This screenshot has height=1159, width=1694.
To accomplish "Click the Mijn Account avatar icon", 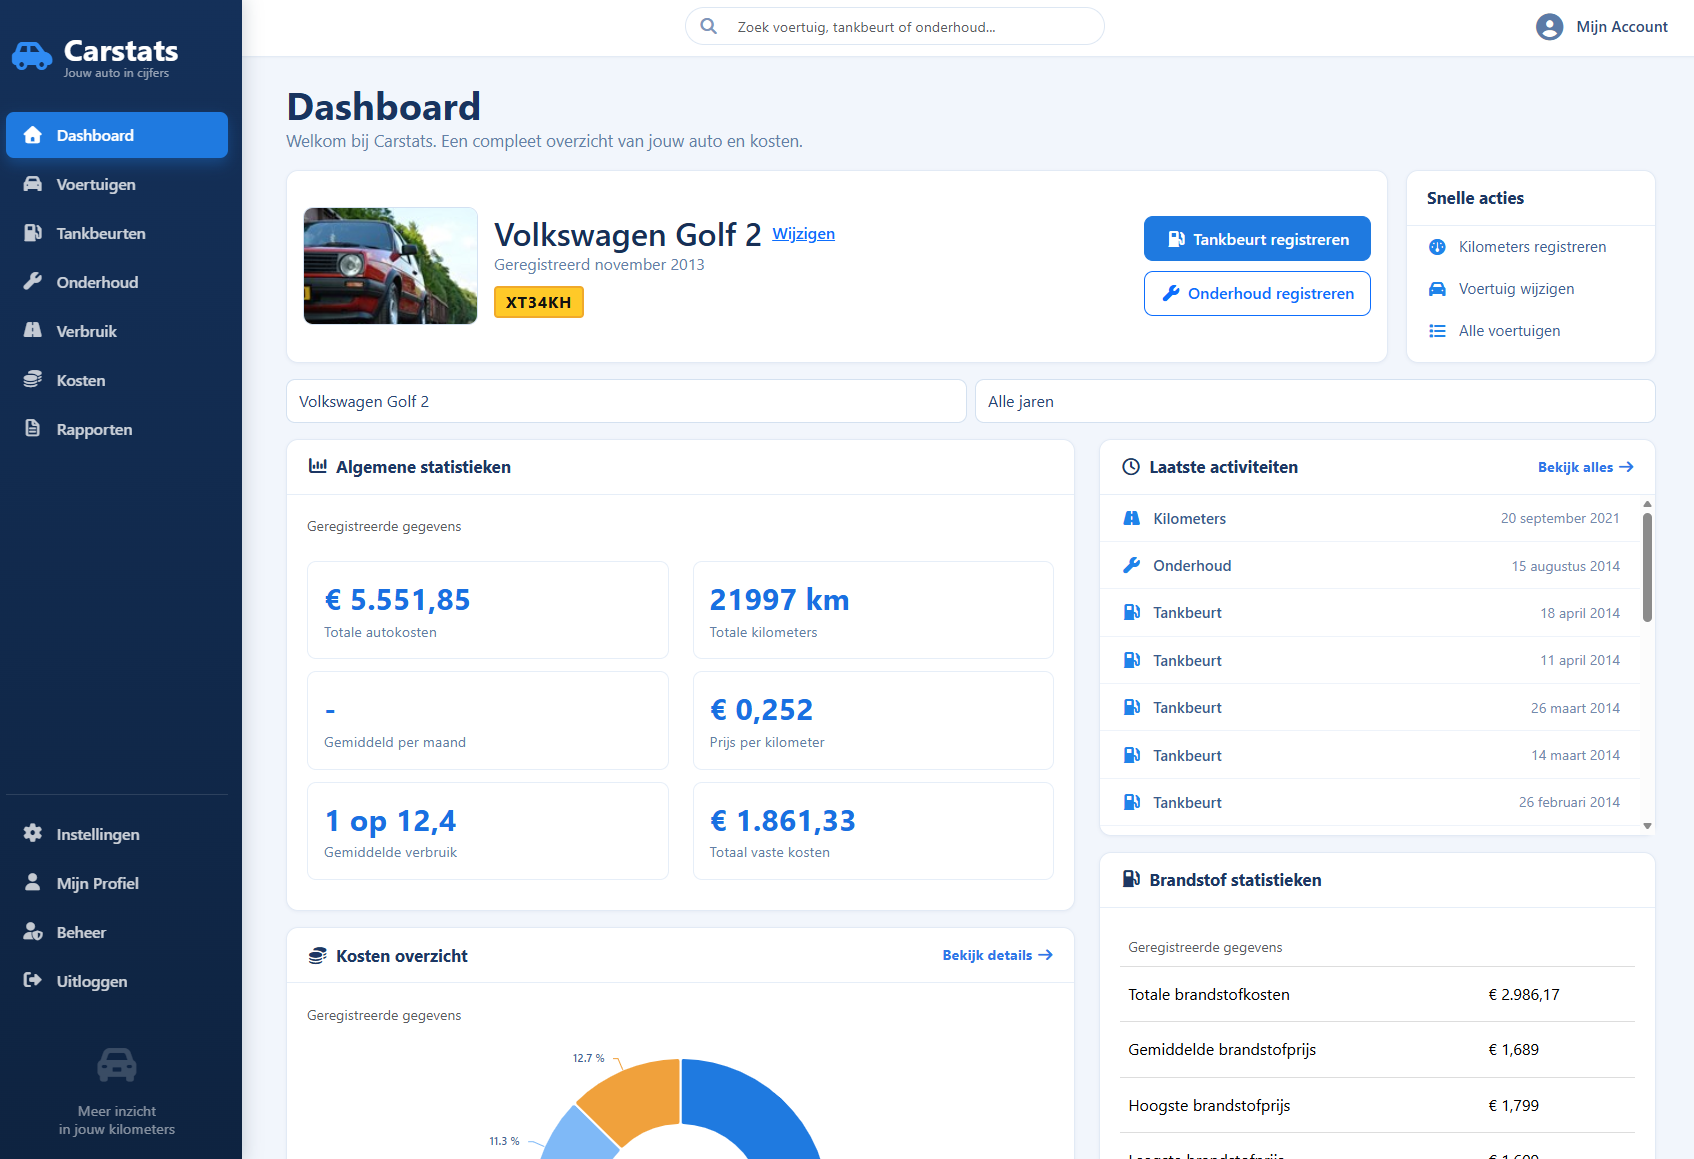I will pos(1549,27).
